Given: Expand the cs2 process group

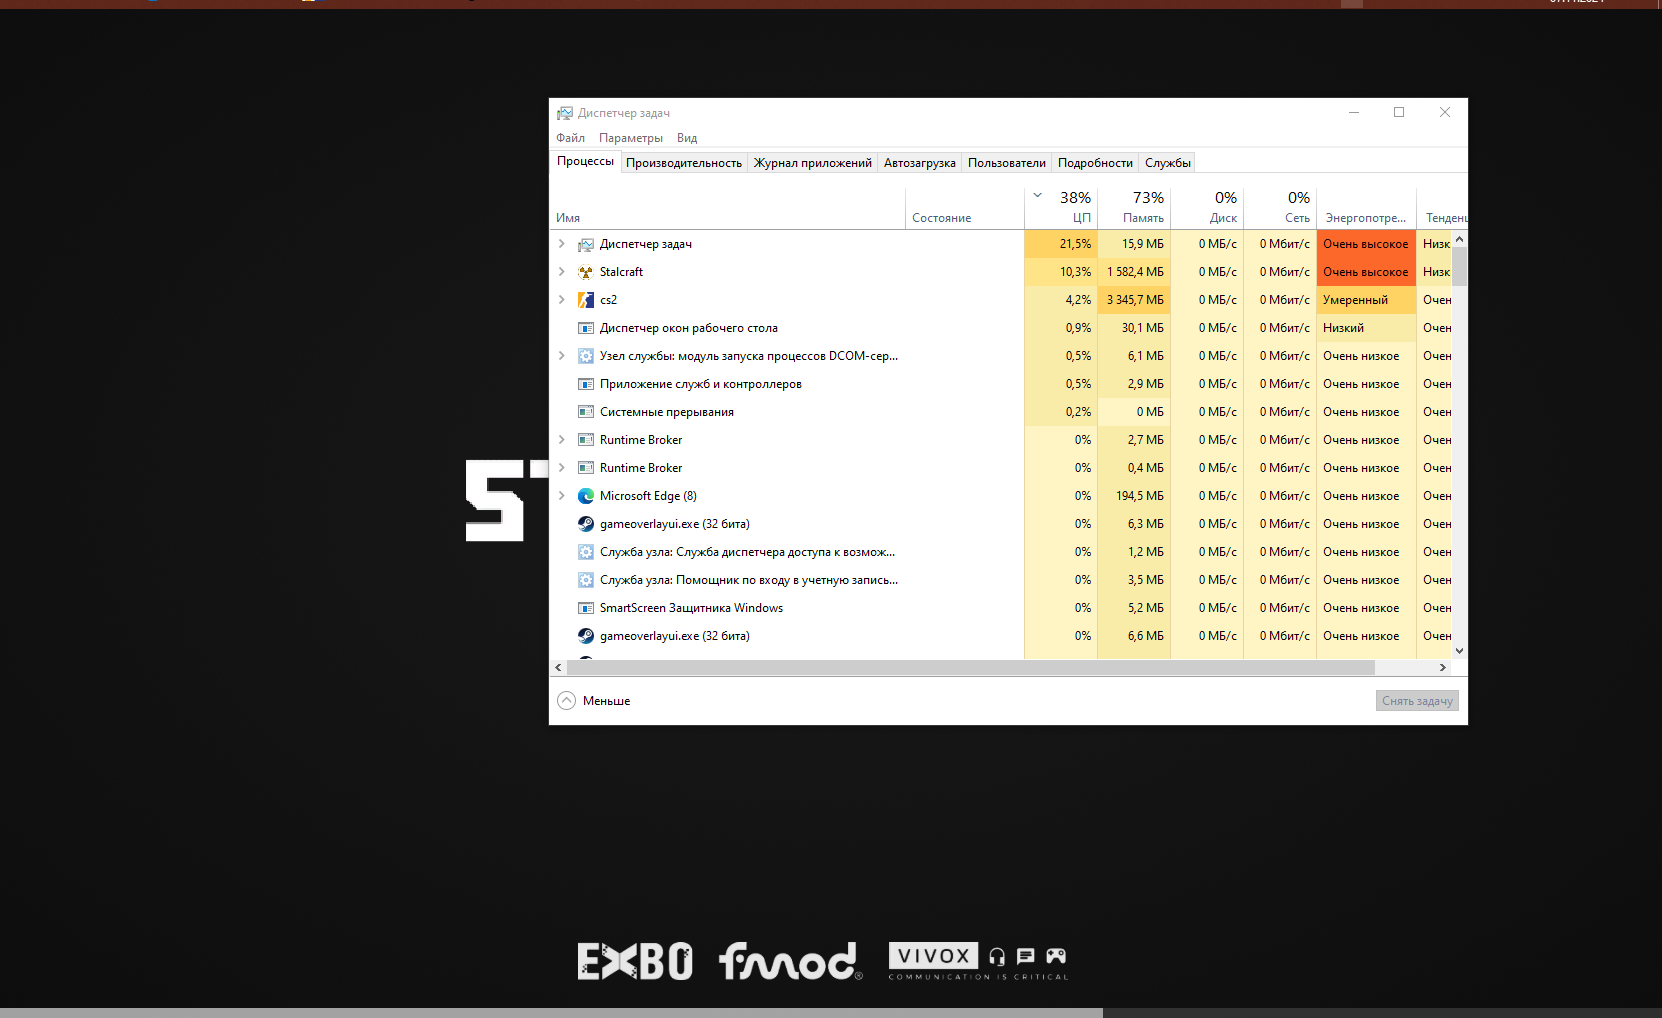Looking at the screenshot, I should click(x=562, y=300).
